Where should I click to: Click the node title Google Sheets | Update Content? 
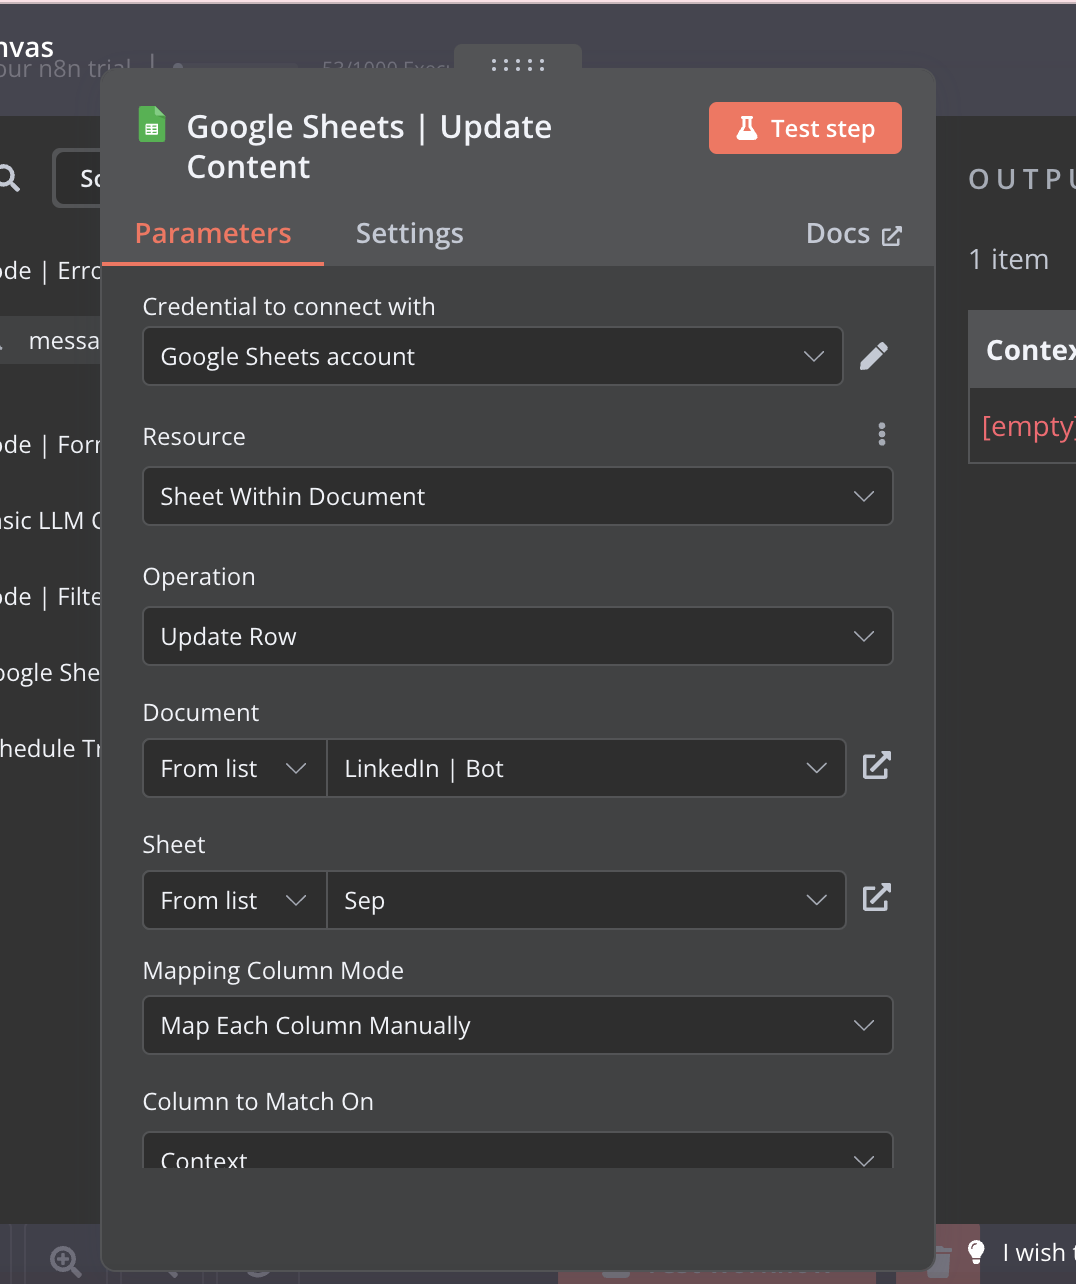click(369, 146)
